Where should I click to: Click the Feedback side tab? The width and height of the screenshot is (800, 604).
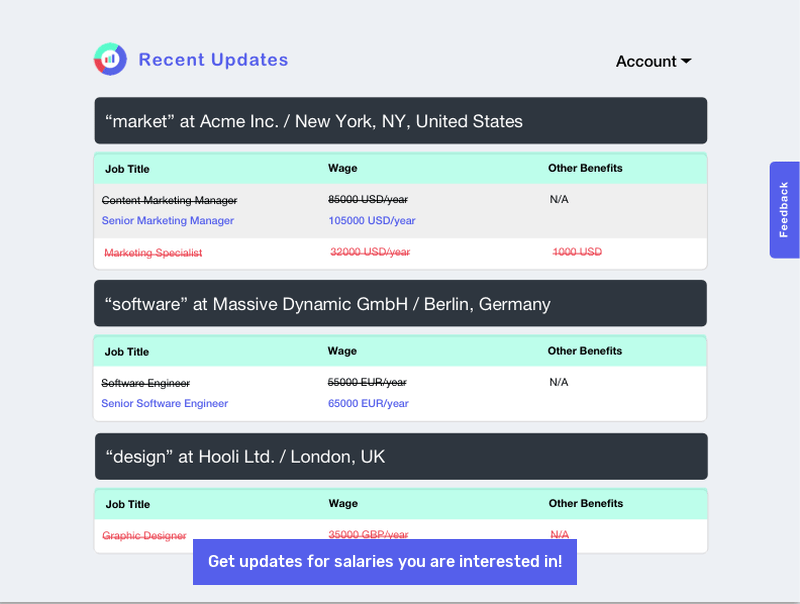(784, 210)
